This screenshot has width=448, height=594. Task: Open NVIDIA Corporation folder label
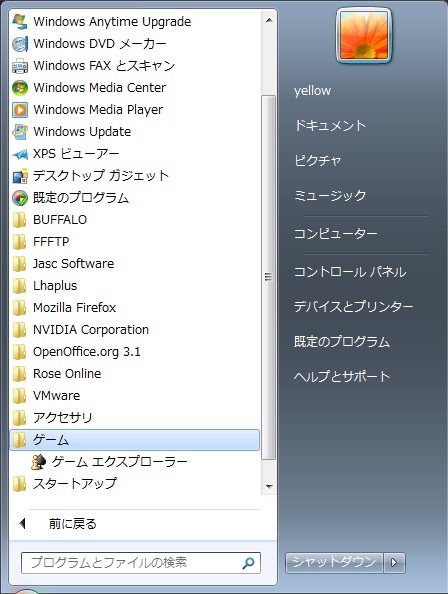coord(91,330)
